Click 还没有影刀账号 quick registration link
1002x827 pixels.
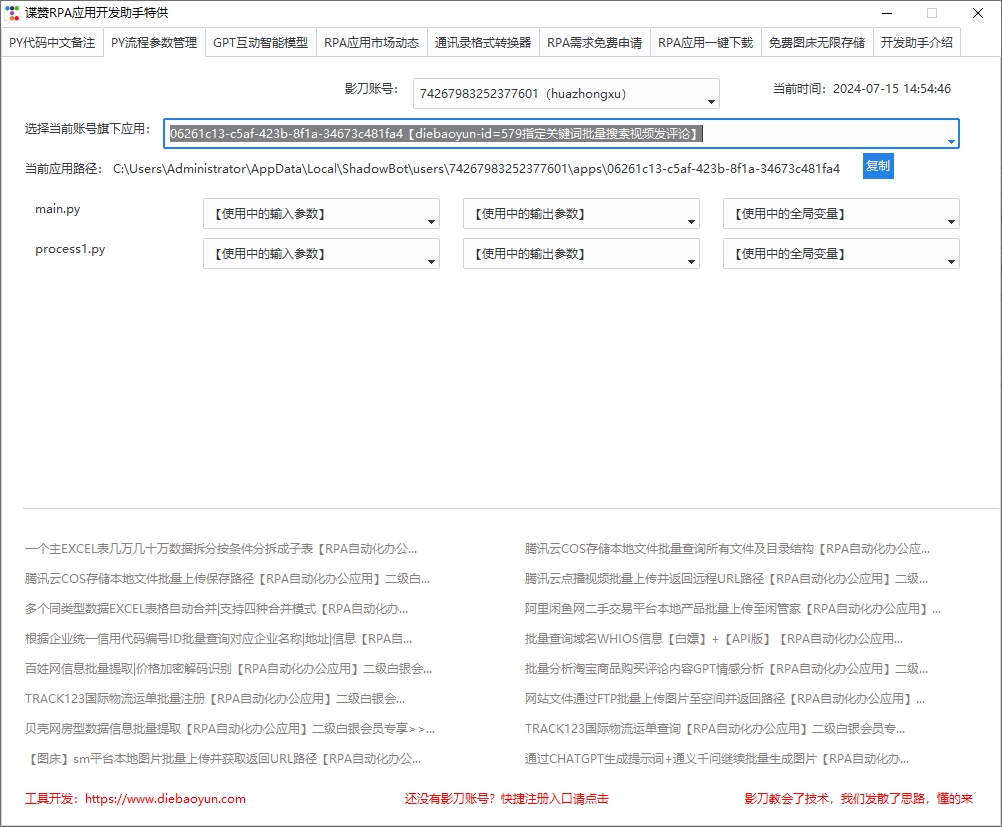coord(506,799)
